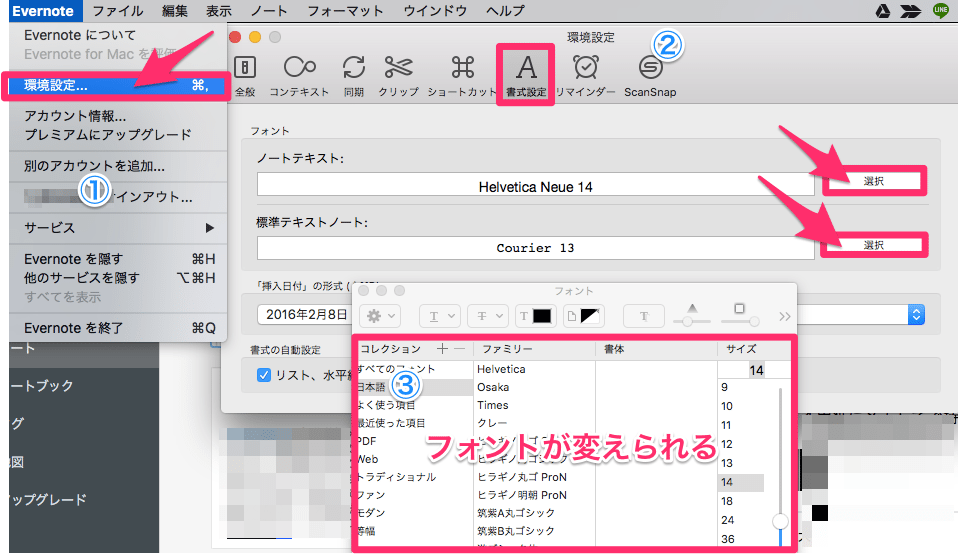
Task: Open the strikethrough style dropdown
Action: pyautogui.click(x=489, y=316)
